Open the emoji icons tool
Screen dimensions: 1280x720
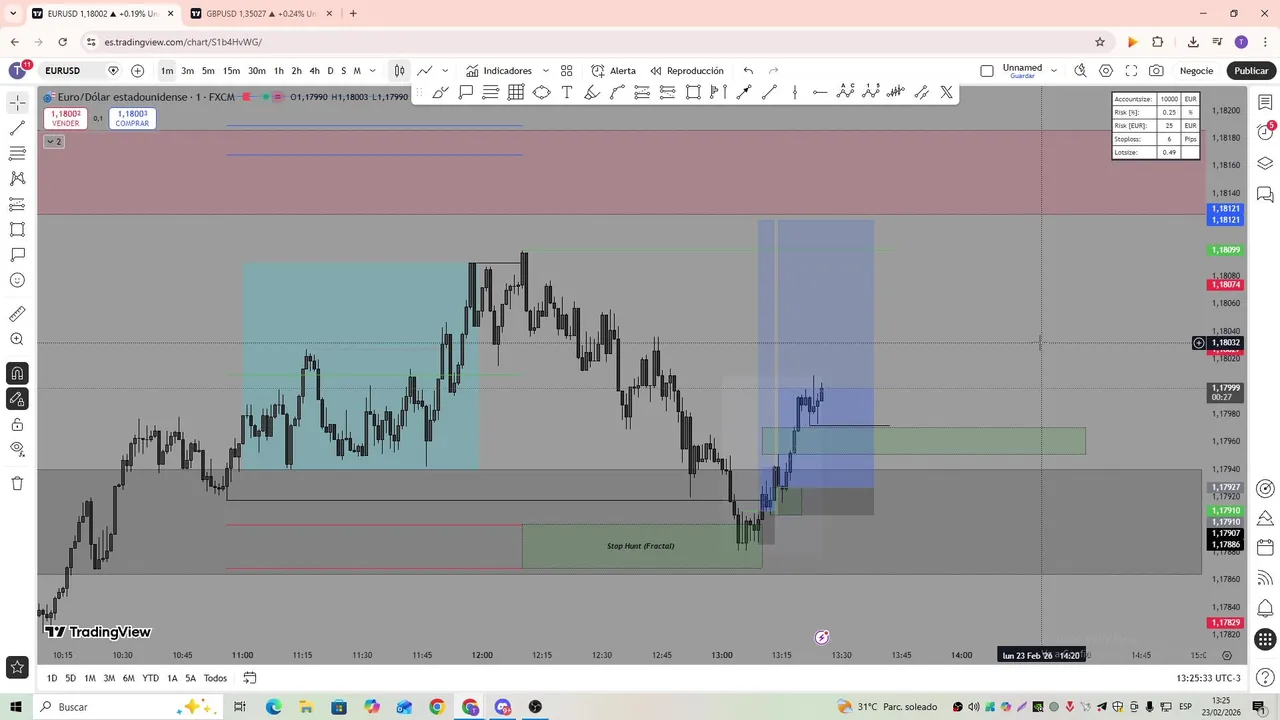17,281
